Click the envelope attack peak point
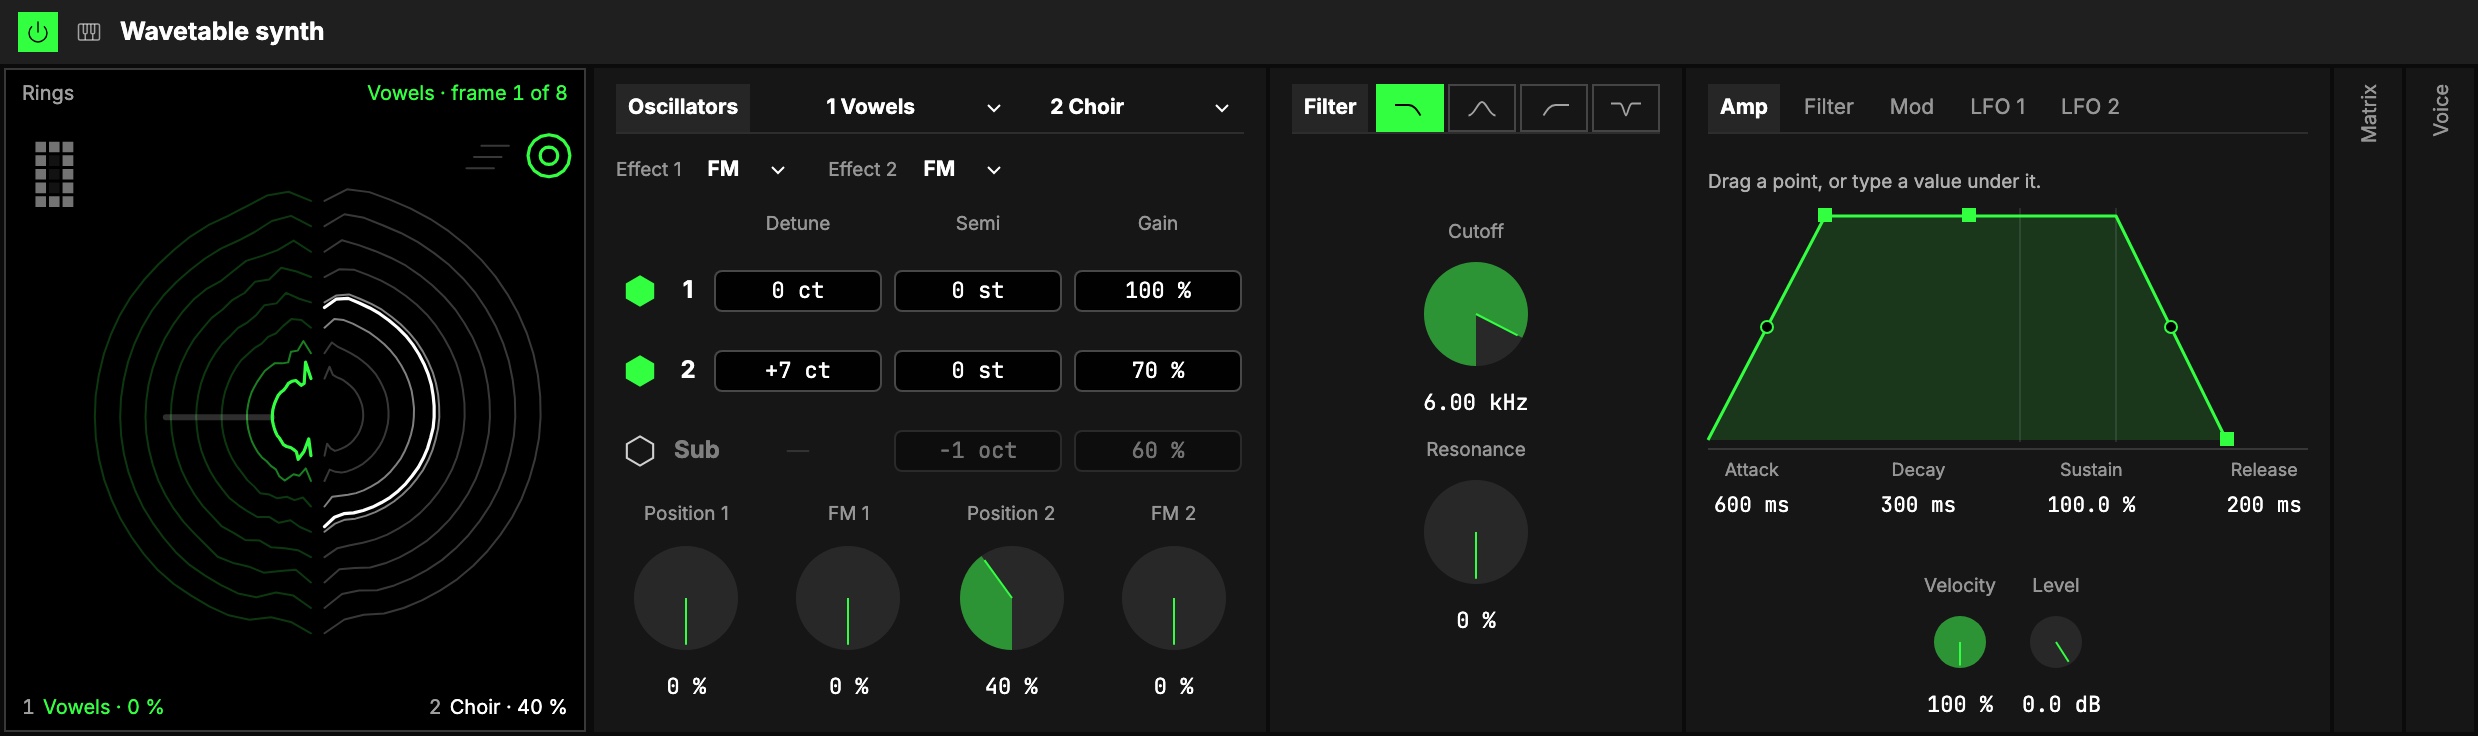 click(1825, 215)
